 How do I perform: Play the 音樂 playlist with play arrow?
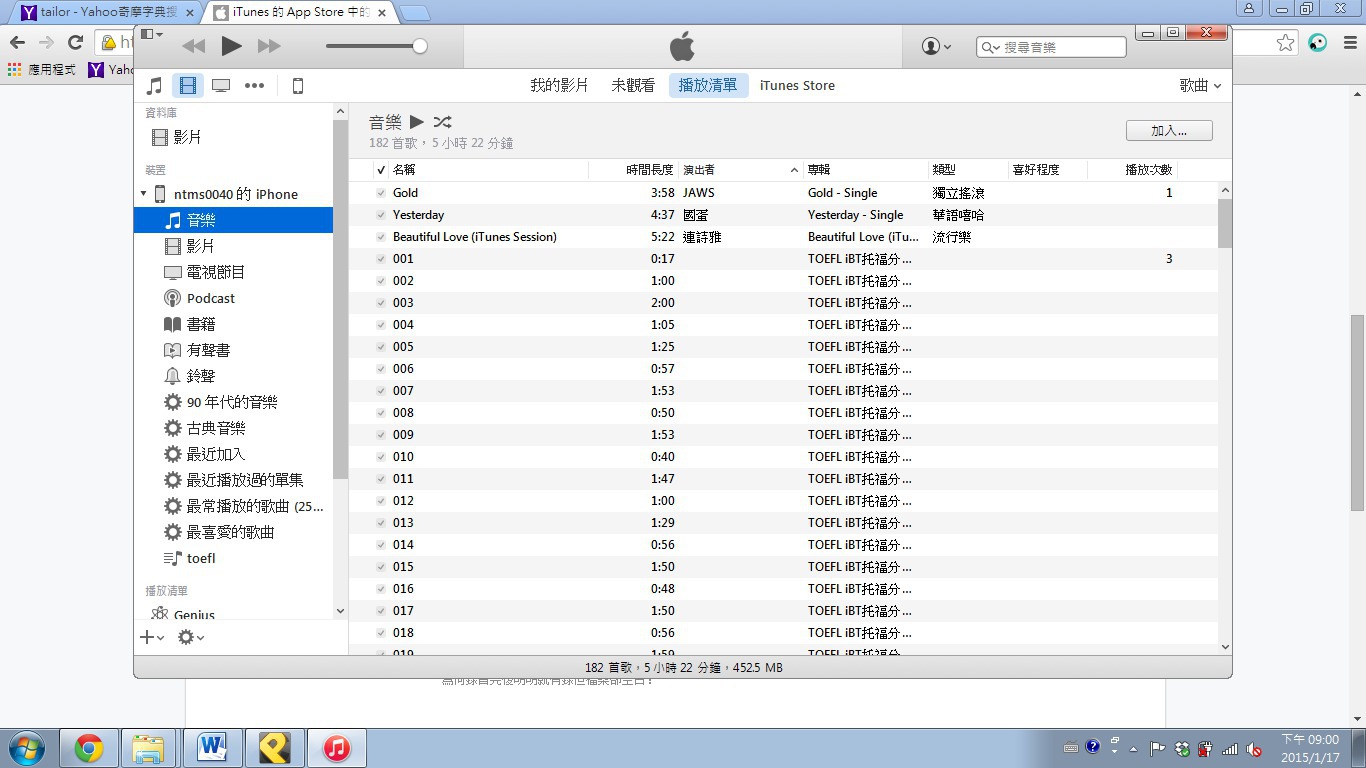(x=417, y=122)
